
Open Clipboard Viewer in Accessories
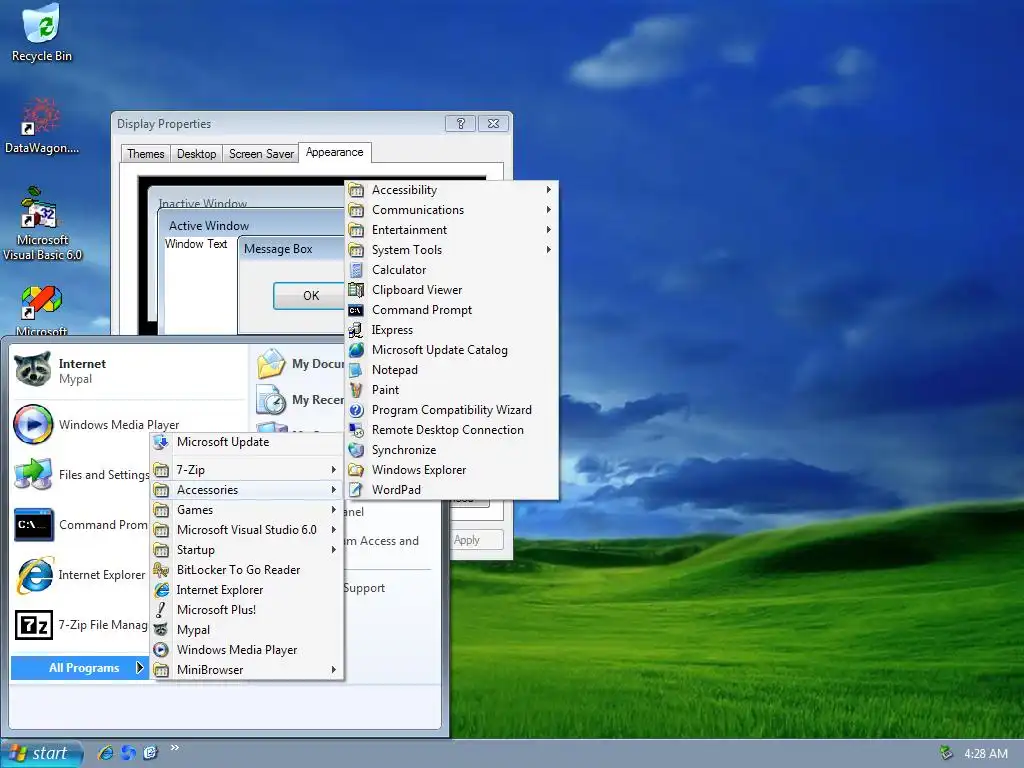[452, 290]
